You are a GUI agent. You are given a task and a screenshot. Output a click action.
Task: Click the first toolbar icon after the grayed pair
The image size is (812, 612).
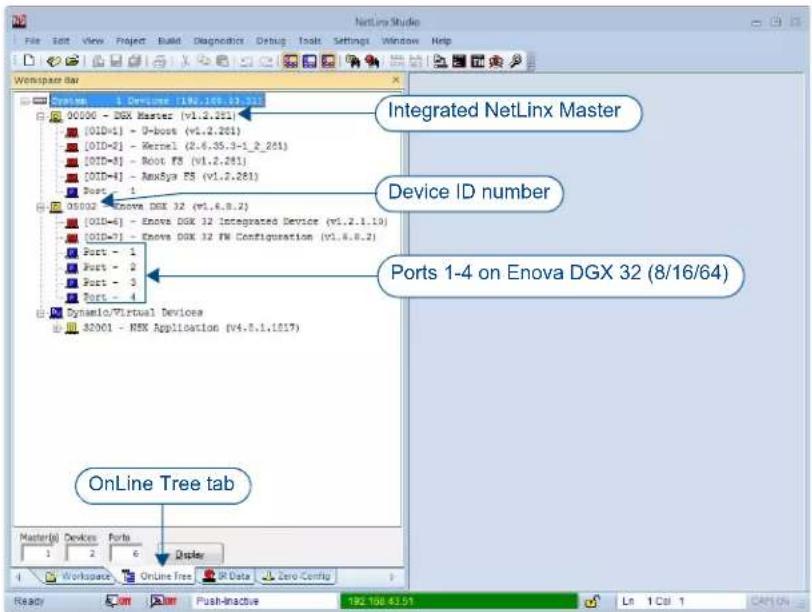point(441,62)
